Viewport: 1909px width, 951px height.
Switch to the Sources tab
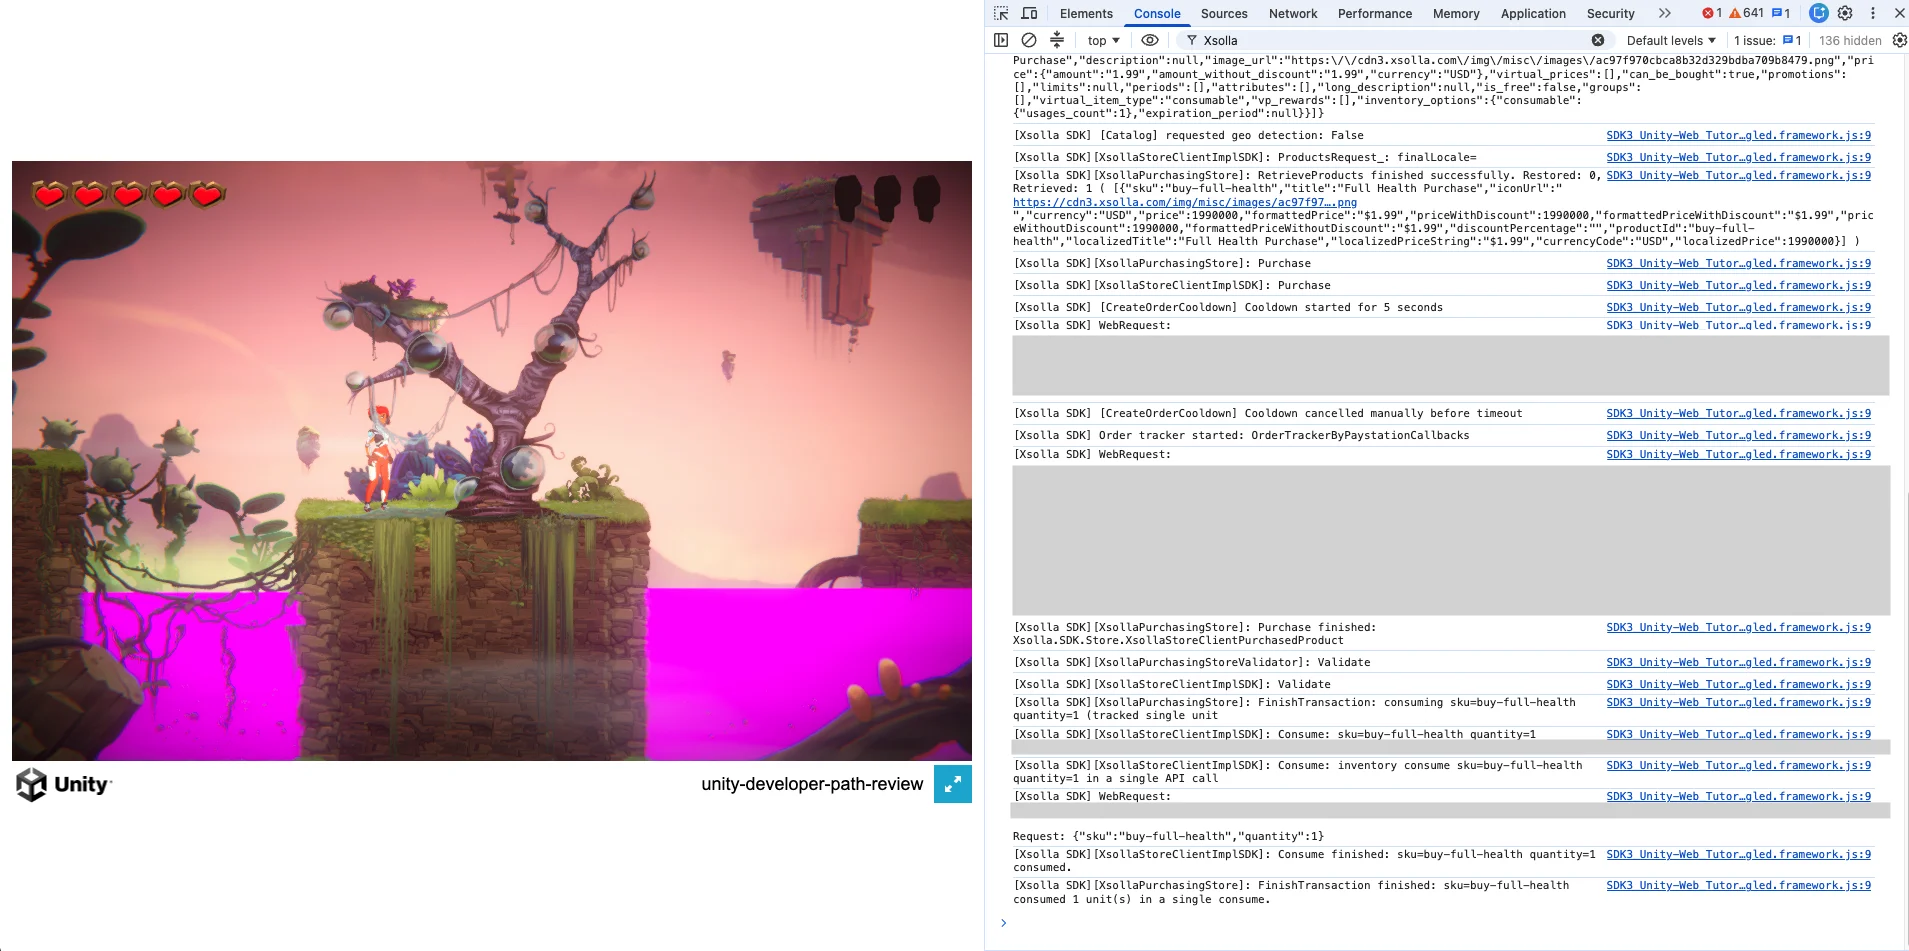click(1224, 13)
